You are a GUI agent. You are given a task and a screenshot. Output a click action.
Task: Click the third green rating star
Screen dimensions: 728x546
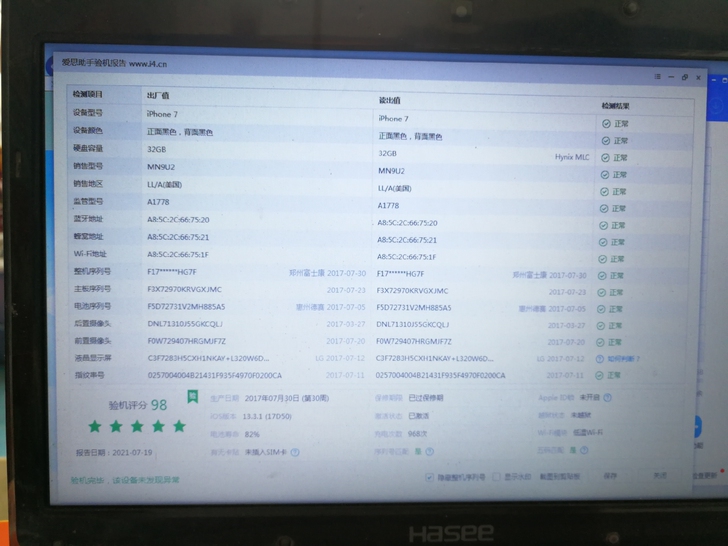pyautogui.click(x=137, y=426)
